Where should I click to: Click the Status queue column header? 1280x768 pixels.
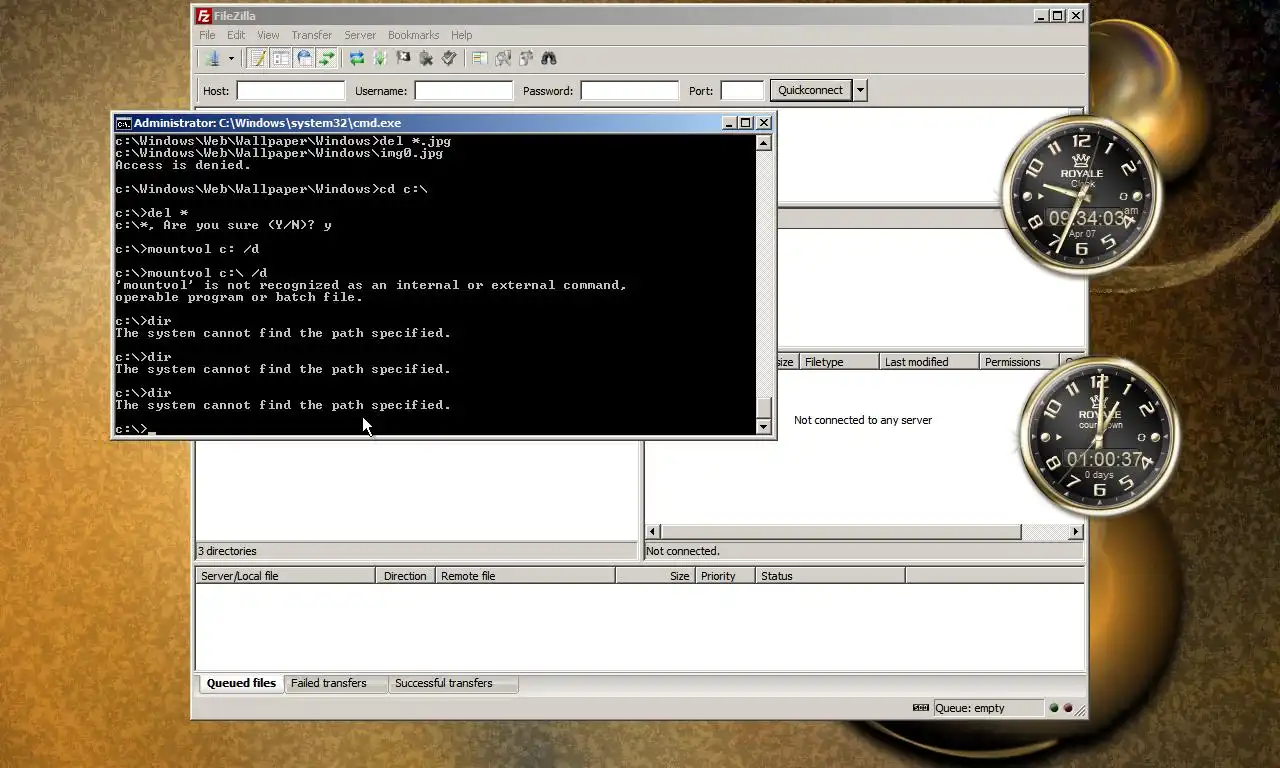[x=830, y=576]
